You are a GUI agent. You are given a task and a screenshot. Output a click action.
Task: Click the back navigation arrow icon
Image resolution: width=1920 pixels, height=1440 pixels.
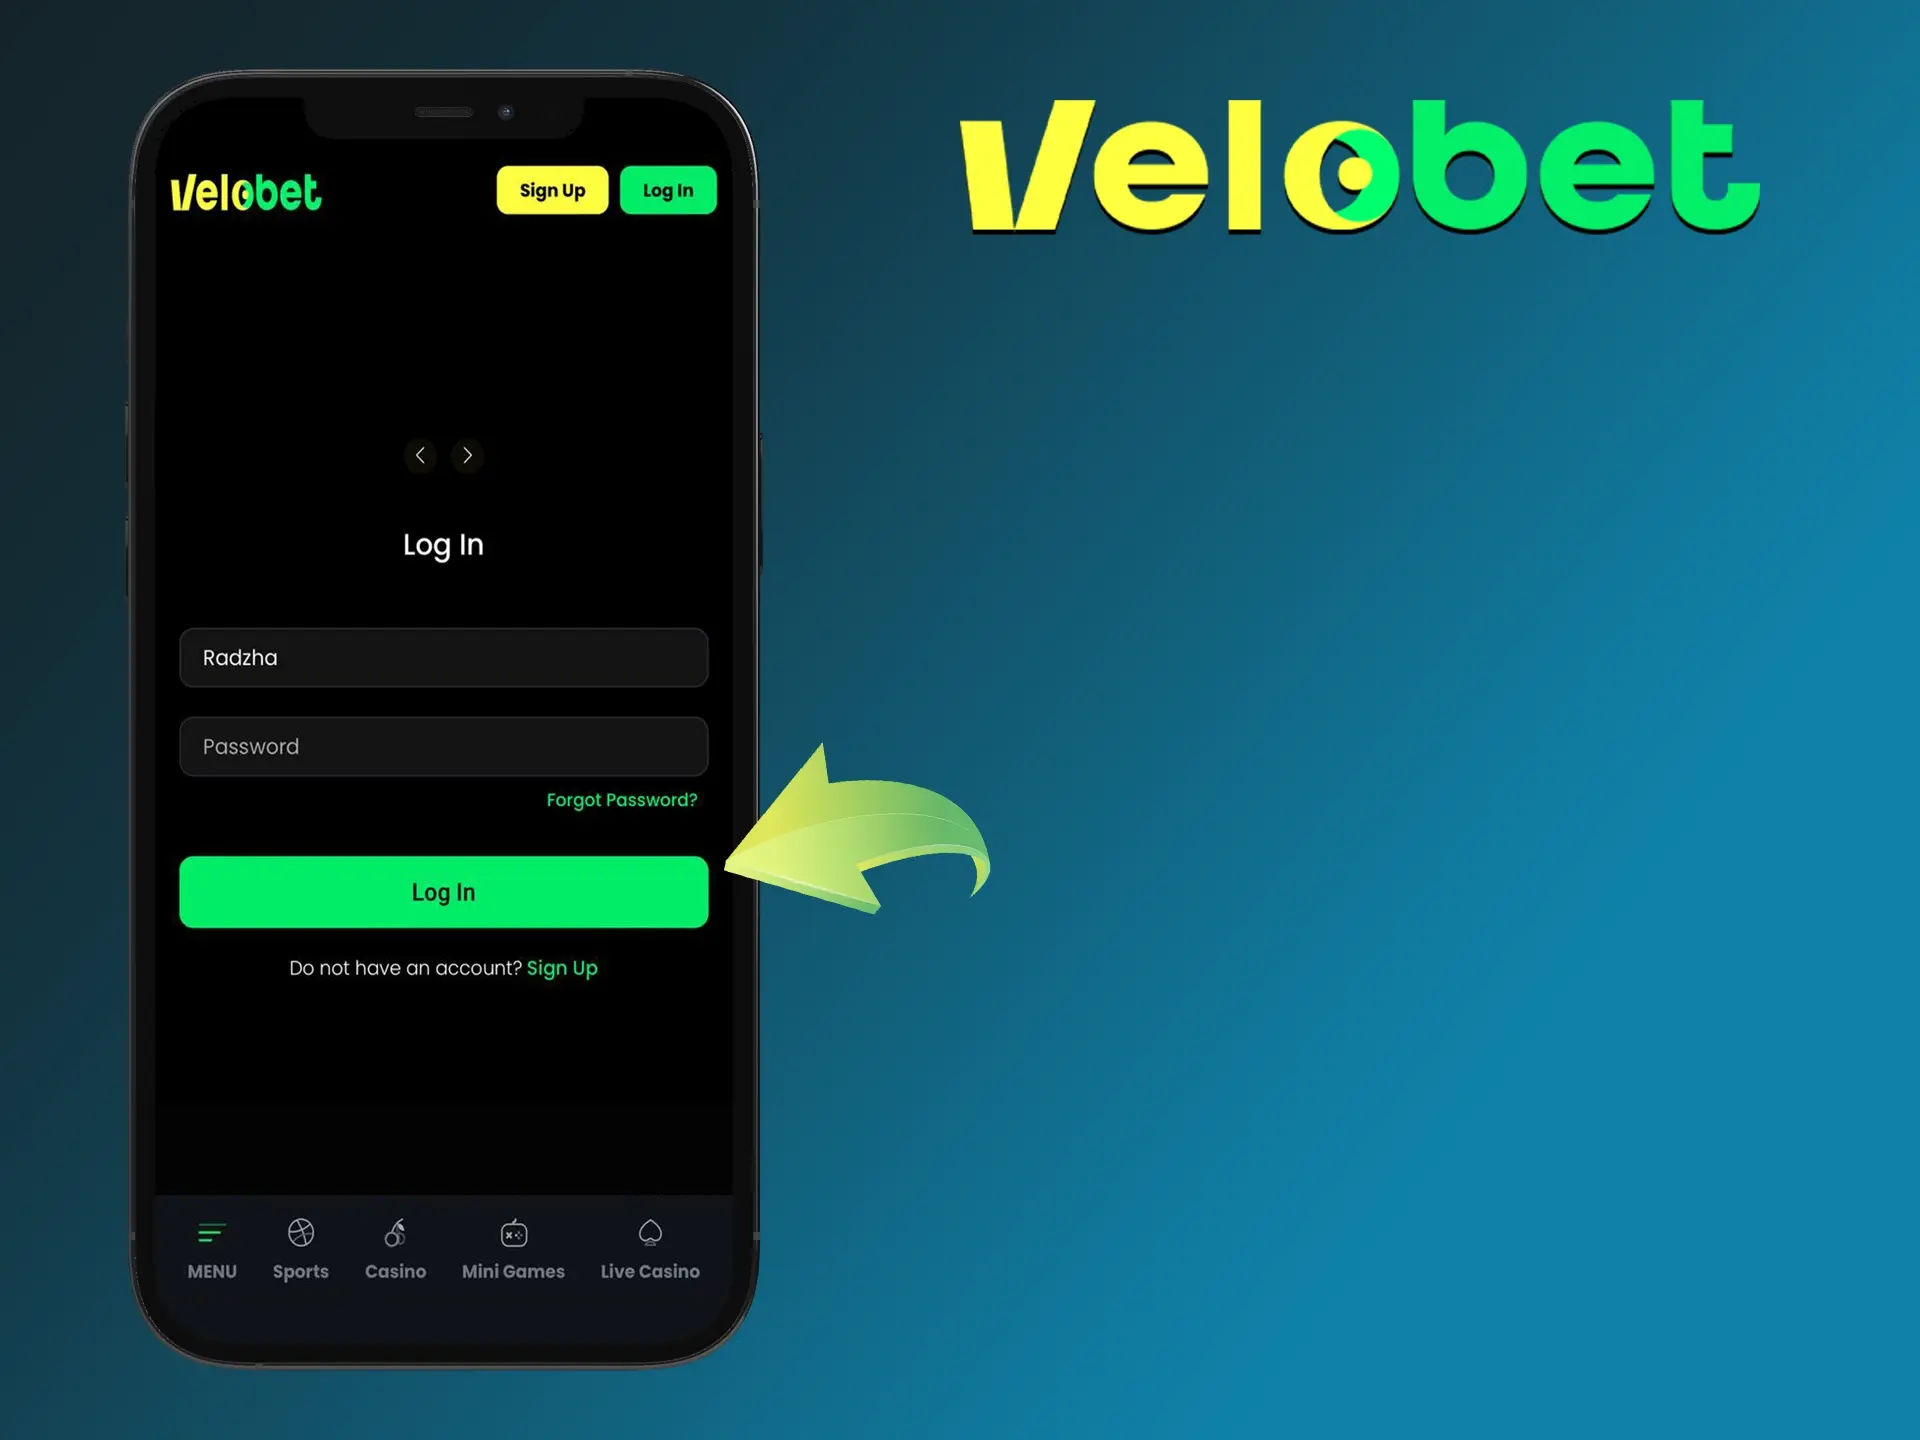(x=420, y=455)
